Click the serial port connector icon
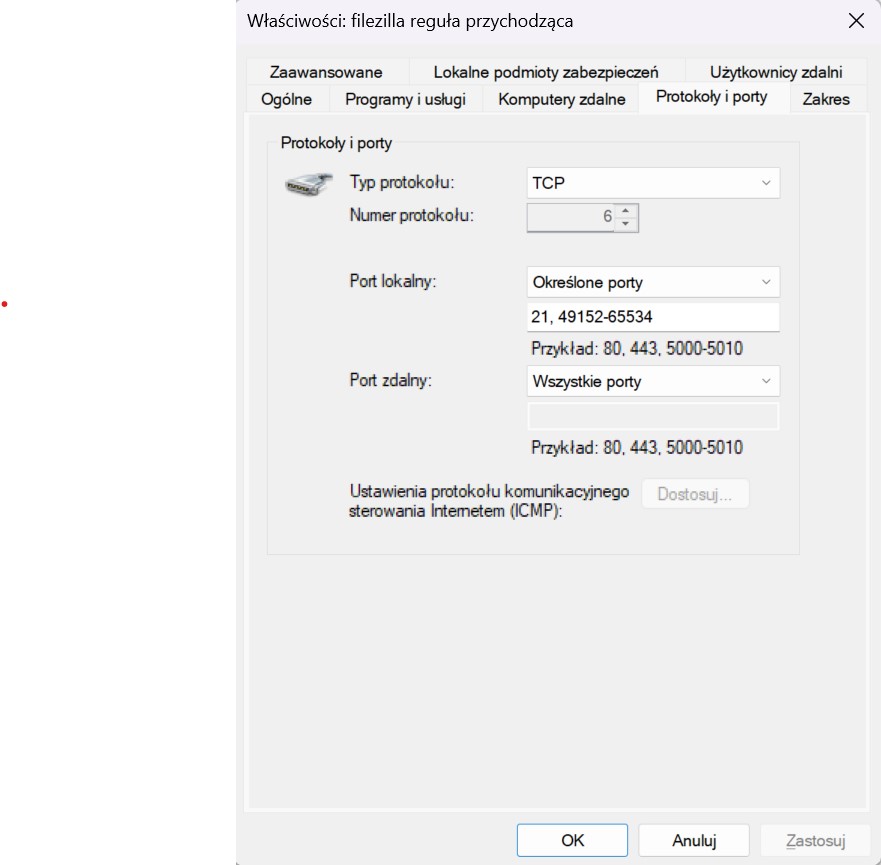The height and width of the screenshot is (865, 881). [x=306, y=185]
